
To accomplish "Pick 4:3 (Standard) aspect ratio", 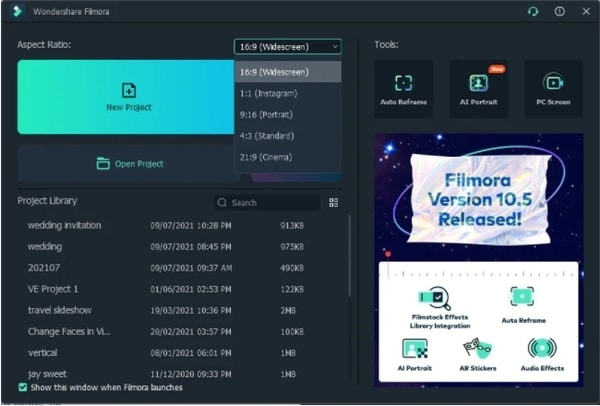I will [x=288, y=136].
